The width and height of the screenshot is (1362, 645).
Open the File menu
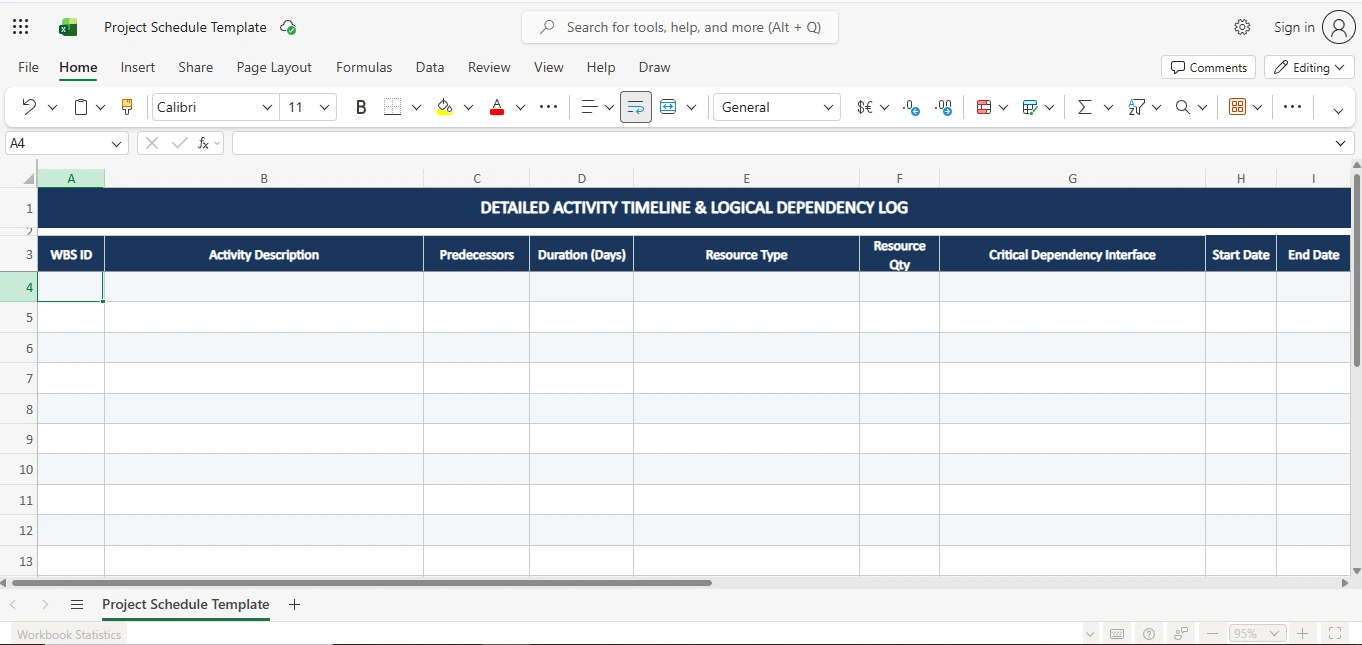28,67
